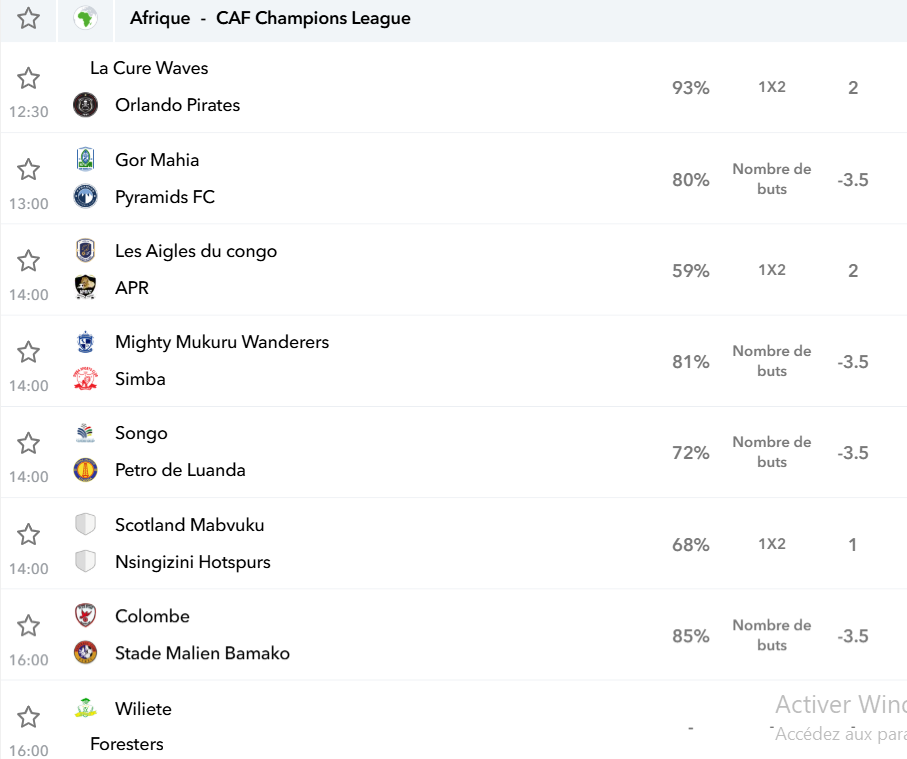Image resolution: width=907 pixels, height=759 pixels.
Task: Click the APR club badge
Action: tap(85, 288)
